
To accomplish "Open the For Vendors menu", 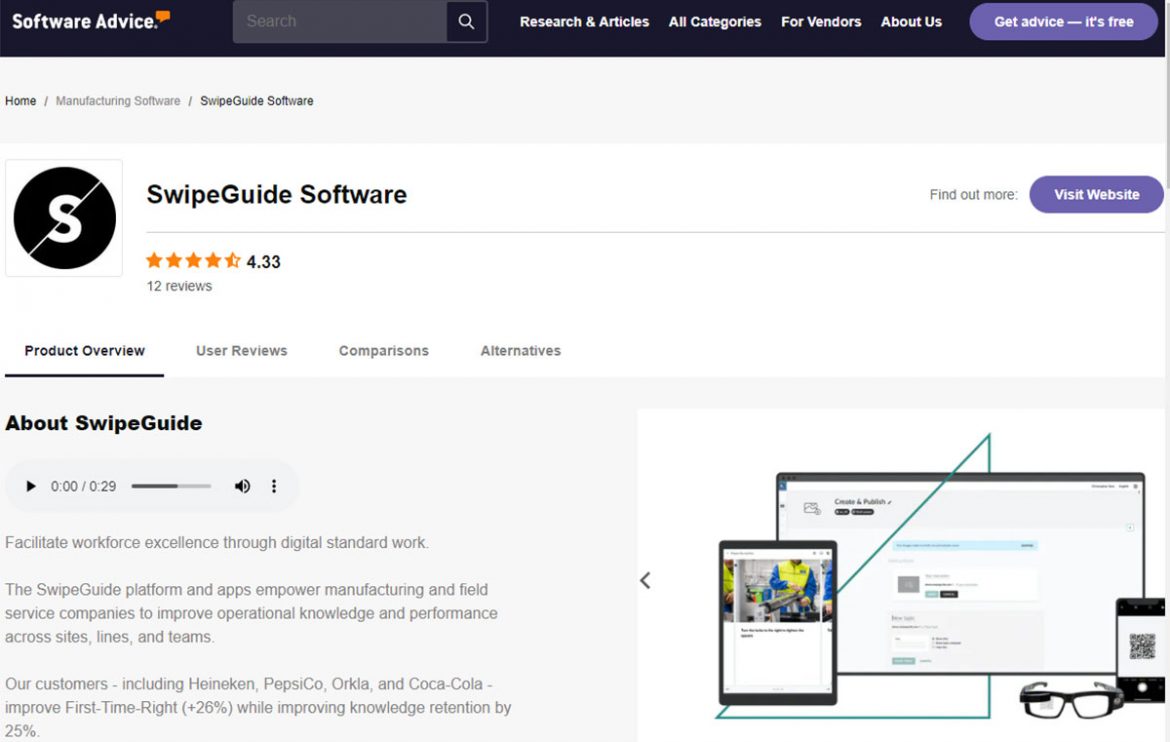I will click(820, 22).
